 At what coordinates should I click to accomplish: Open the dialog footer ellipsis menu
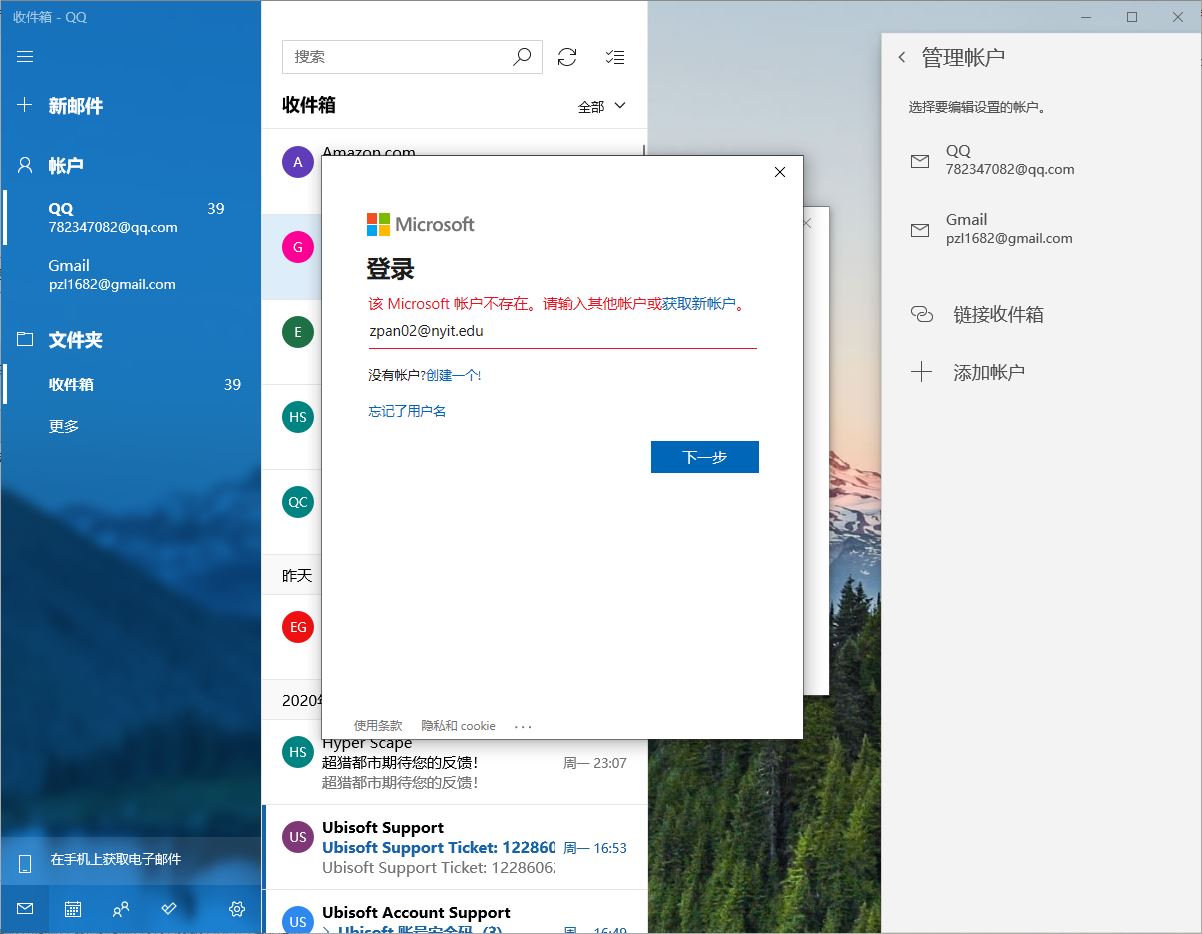(523, 727)
